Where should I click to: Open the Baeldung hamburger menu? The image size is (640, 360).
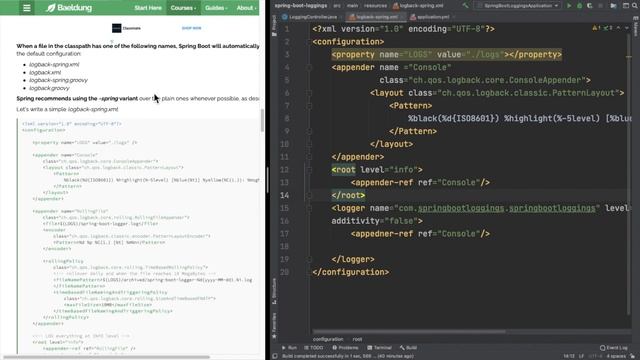pyautogui.click(x=27, y=8)
